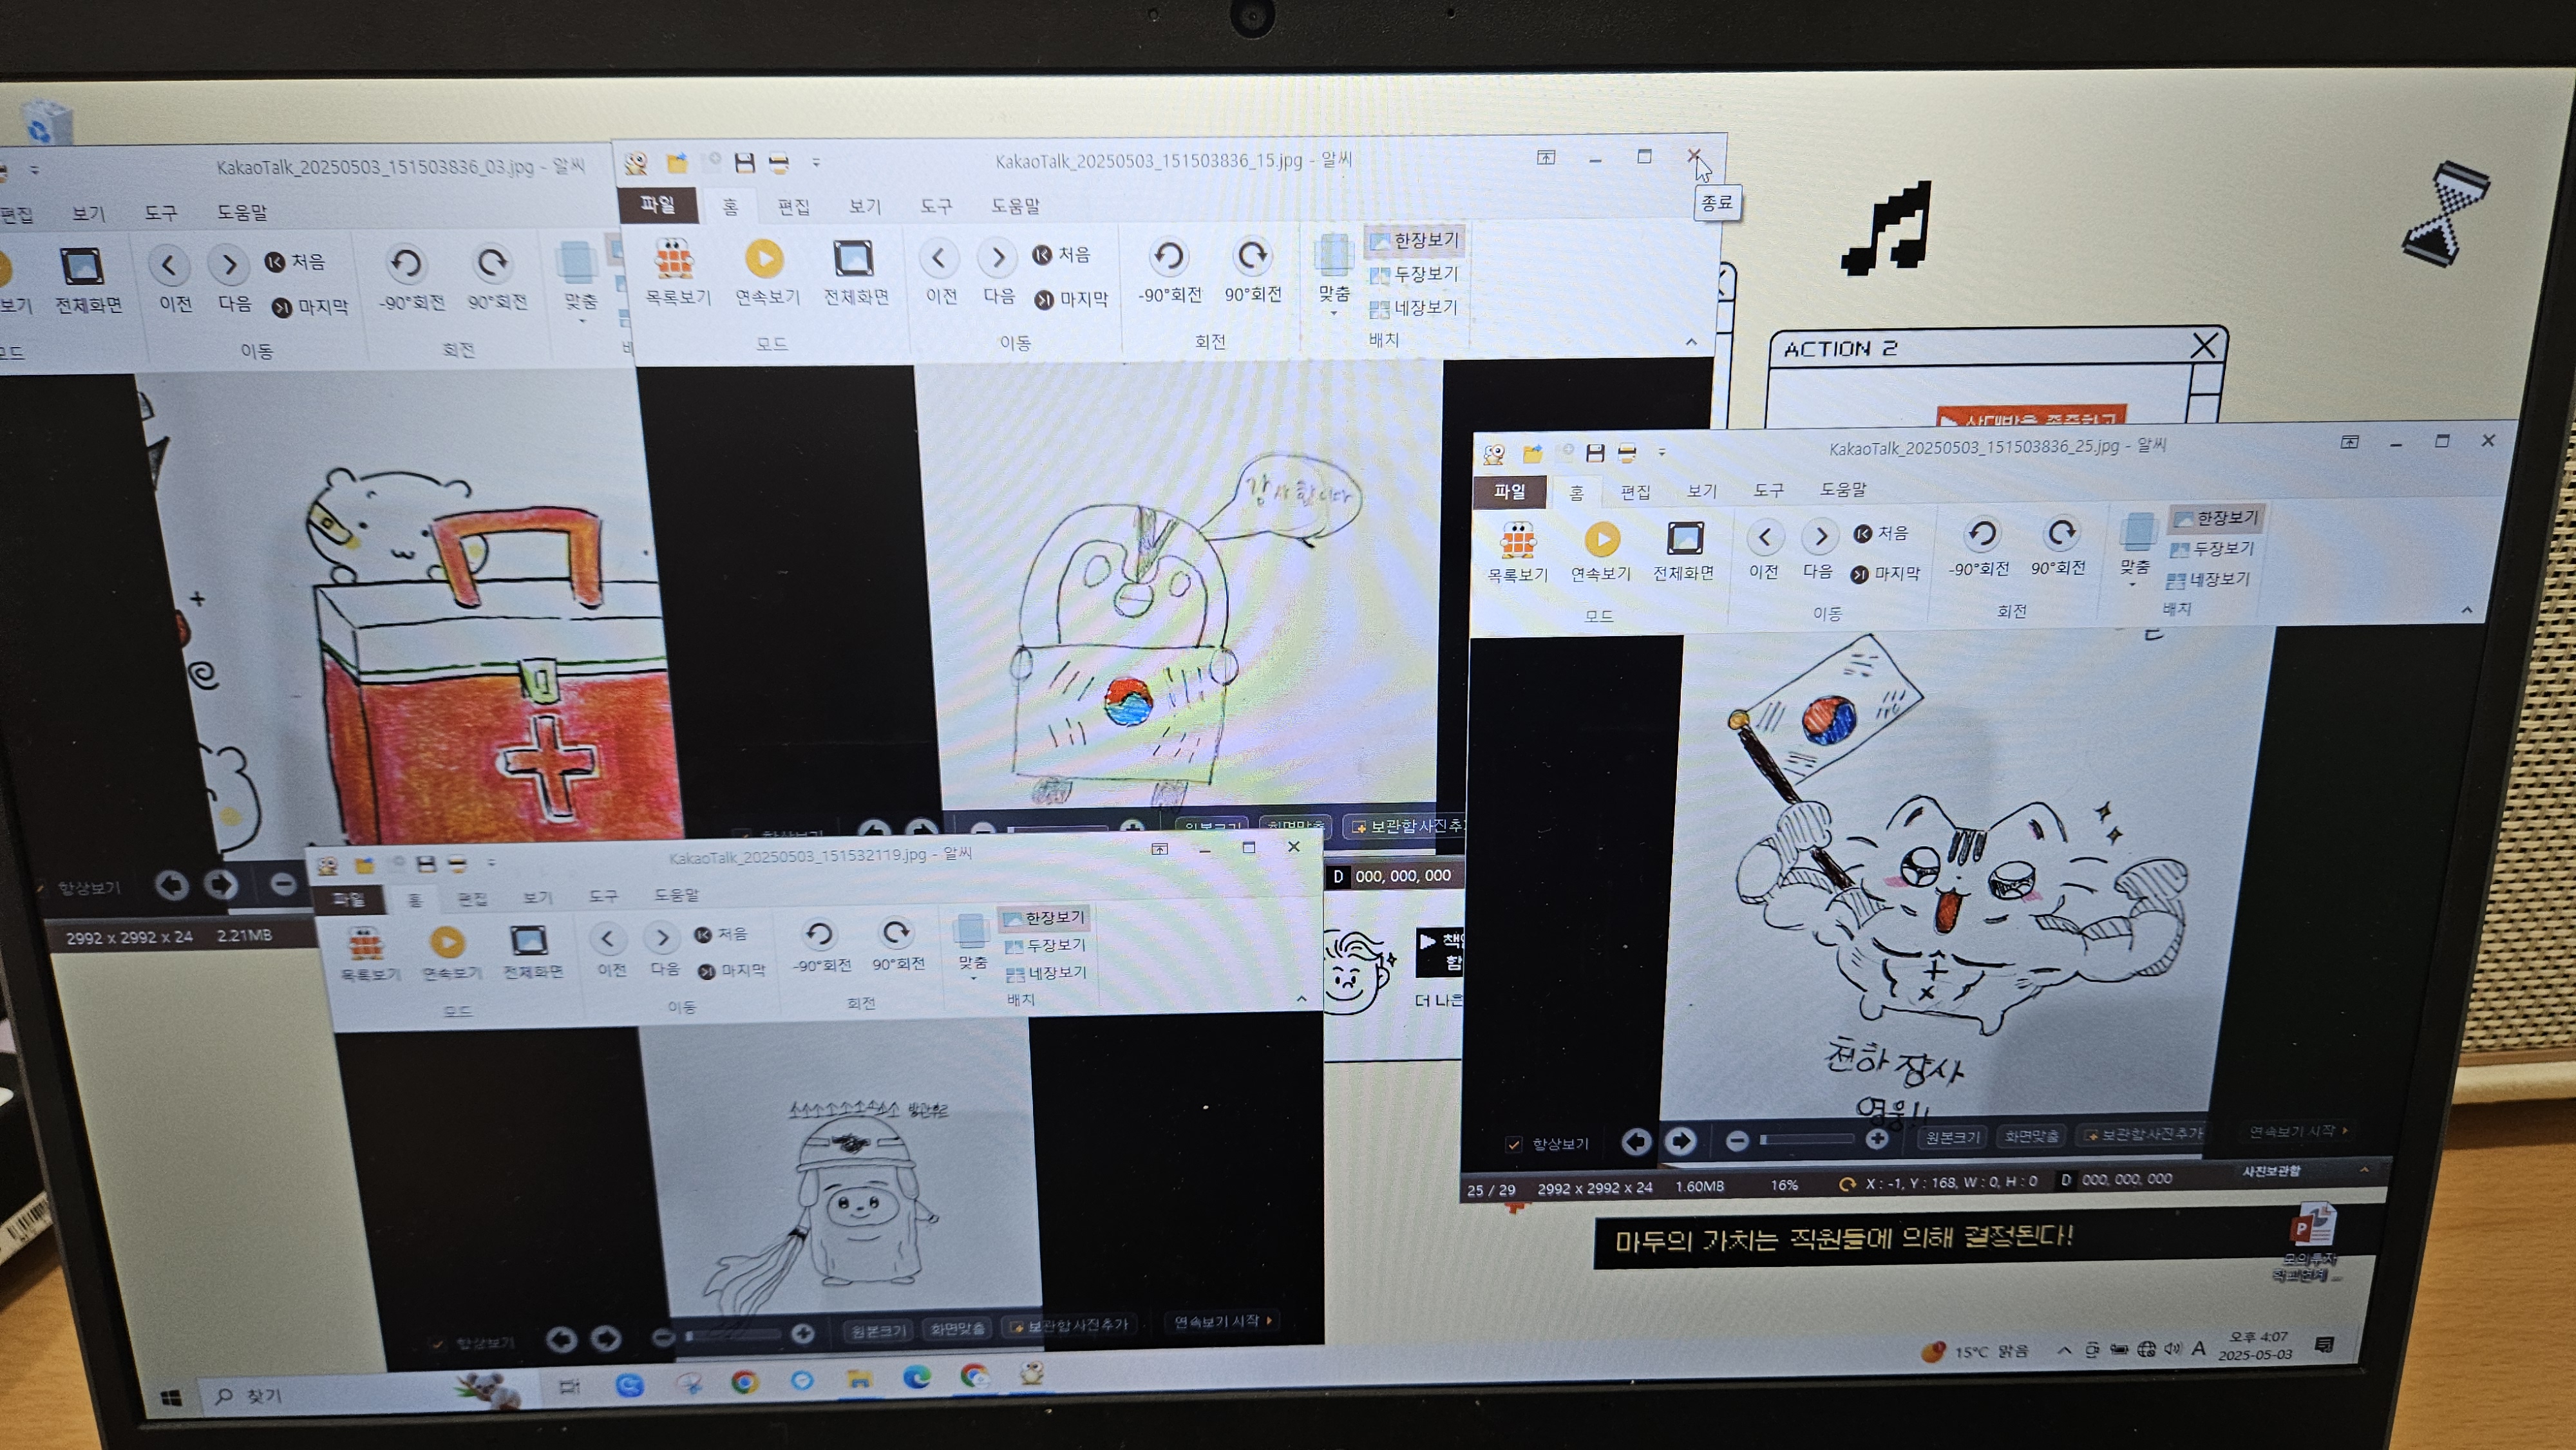Click the zoom slider in _25.jpg window
The image size is (2576, 1450).
pyautogui.click(x=1806, y=1139)
